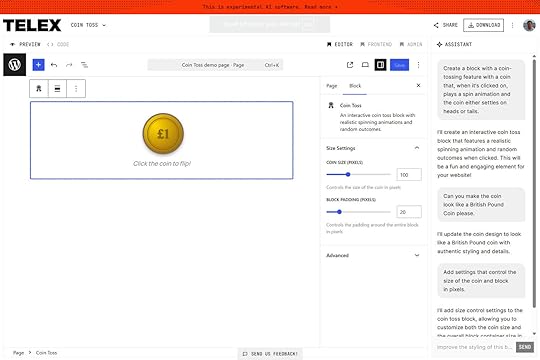Switch to the Block settings tab
The height and width of the screenshot is (360, 540).
coord(355,86)
